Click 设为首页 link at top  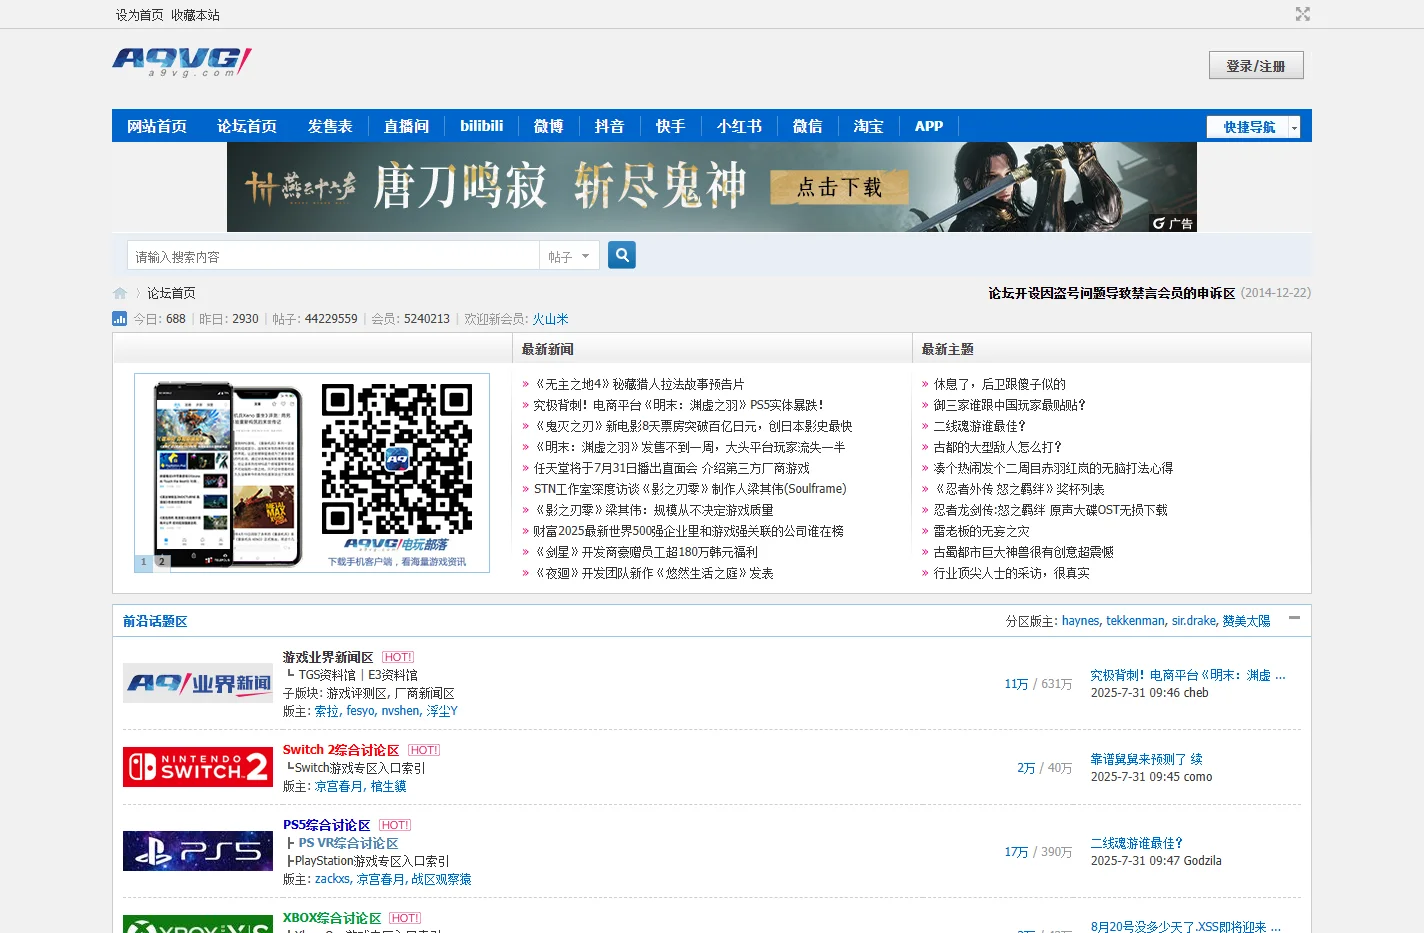(x=139, y=15)
